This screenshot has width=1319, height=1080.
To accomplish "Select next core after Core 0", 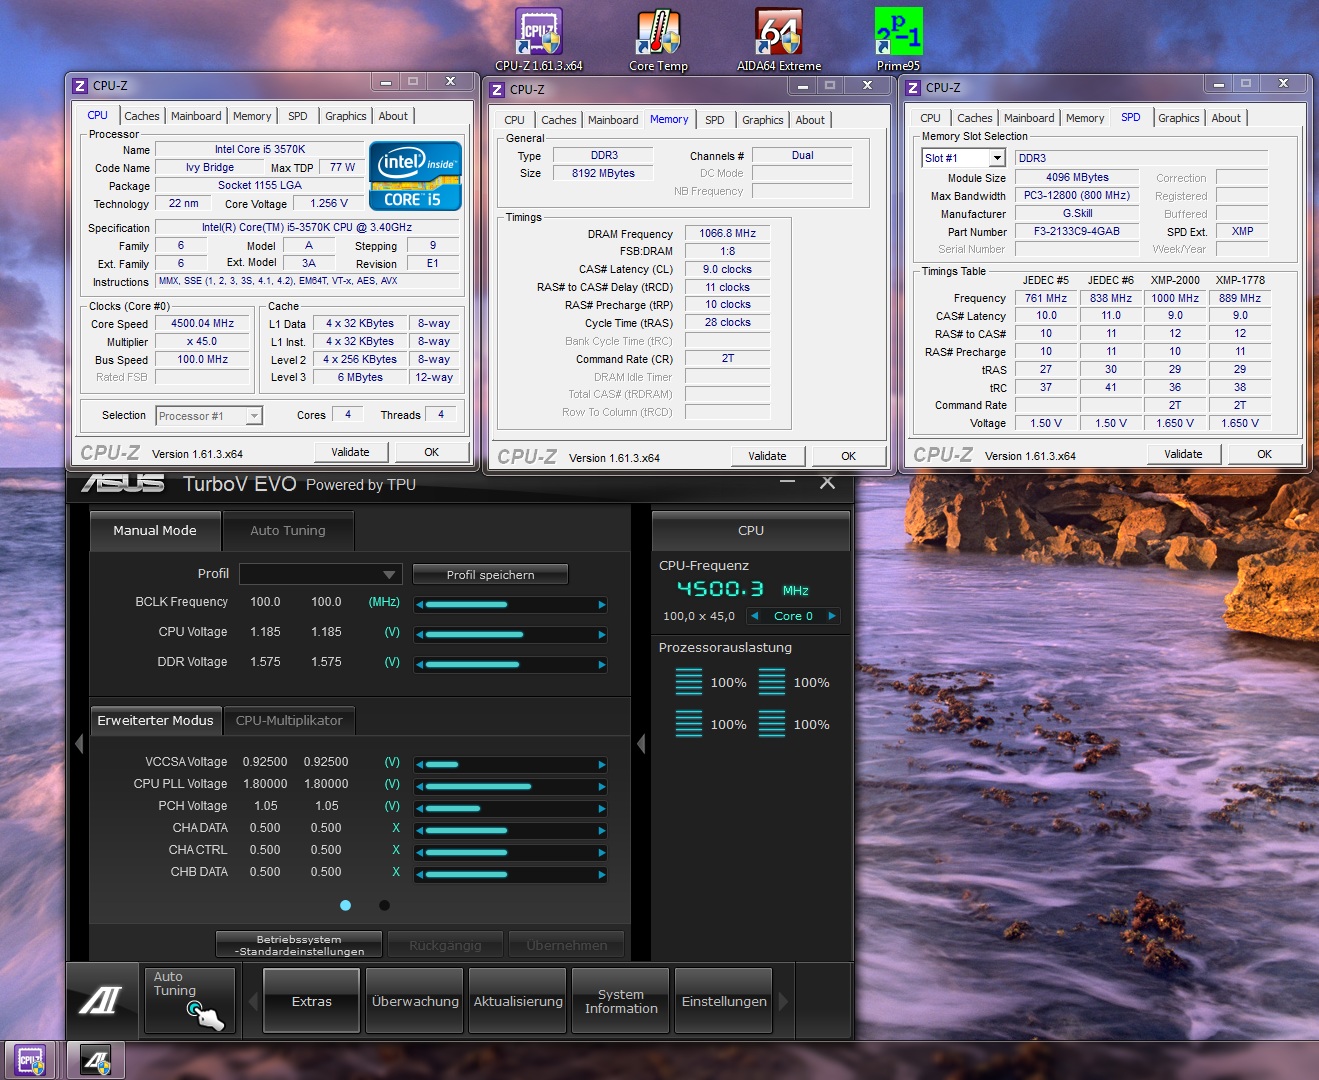I will click(831, 616).
